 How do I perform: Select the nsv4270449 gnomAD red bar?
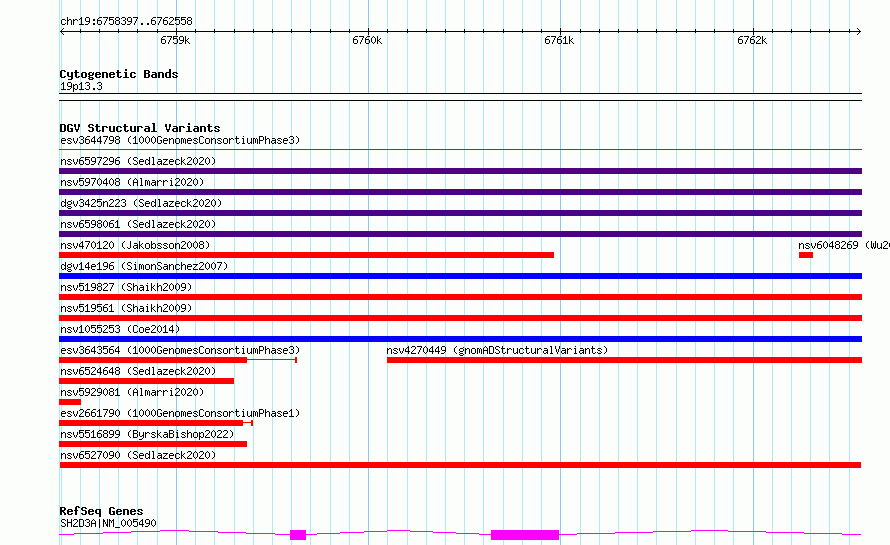coord(624,360)
